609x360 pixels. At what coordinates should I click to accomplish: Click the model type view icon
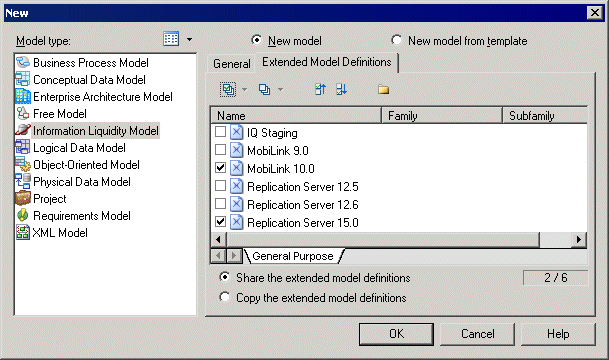pos(171,39)
